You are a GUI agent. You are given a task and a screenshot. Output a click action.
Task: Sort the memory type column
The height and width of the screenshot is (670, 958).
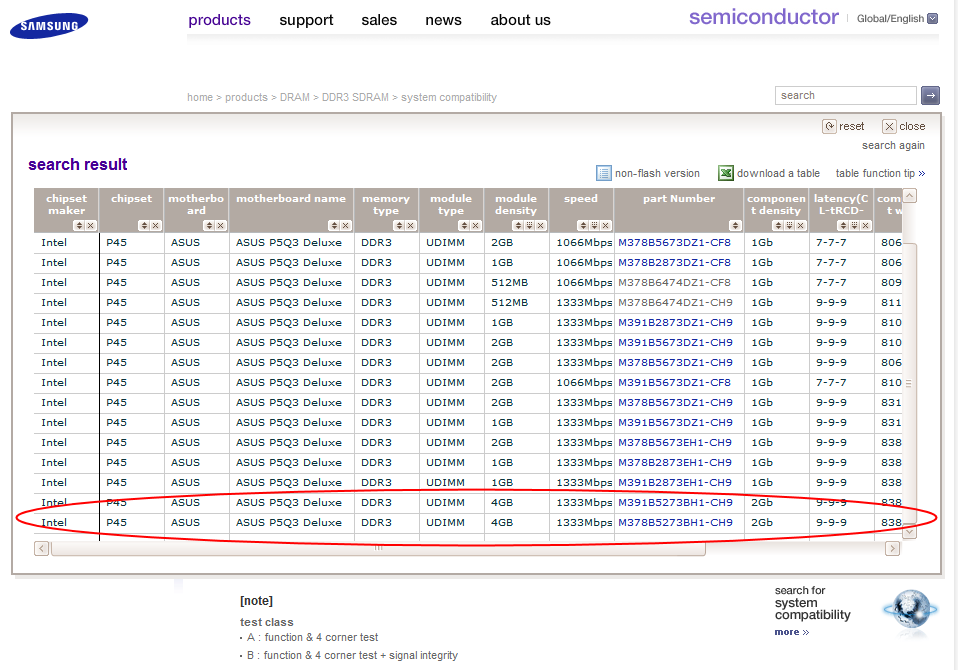click(399, 225)
